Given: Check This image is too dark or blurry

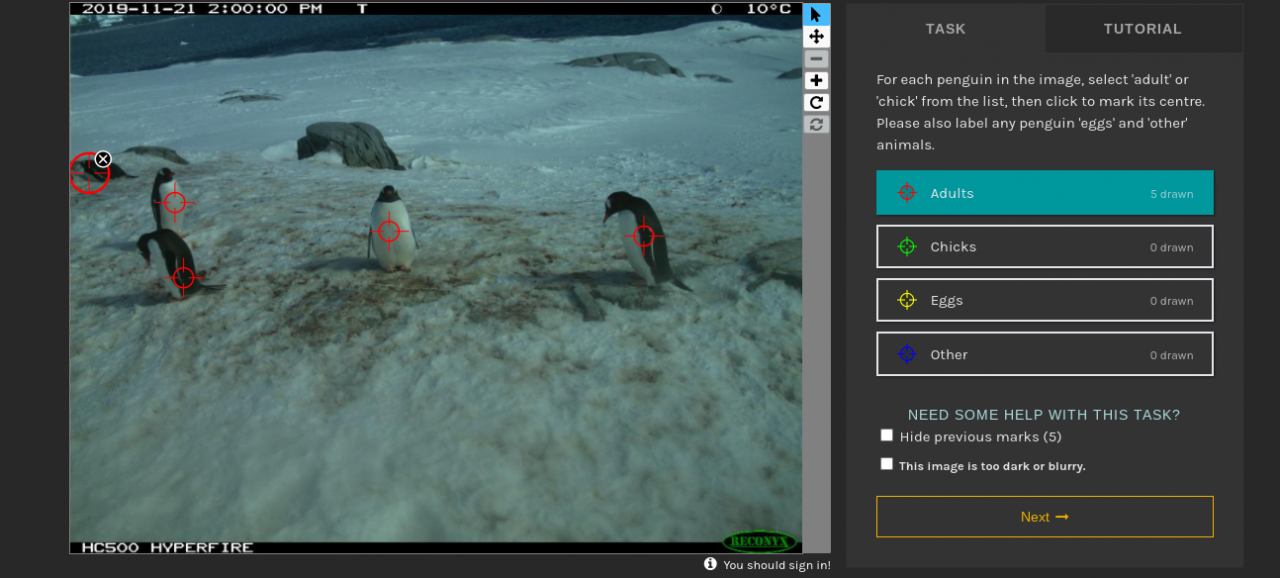Looking at the screenshot, I should pos(886,464).
